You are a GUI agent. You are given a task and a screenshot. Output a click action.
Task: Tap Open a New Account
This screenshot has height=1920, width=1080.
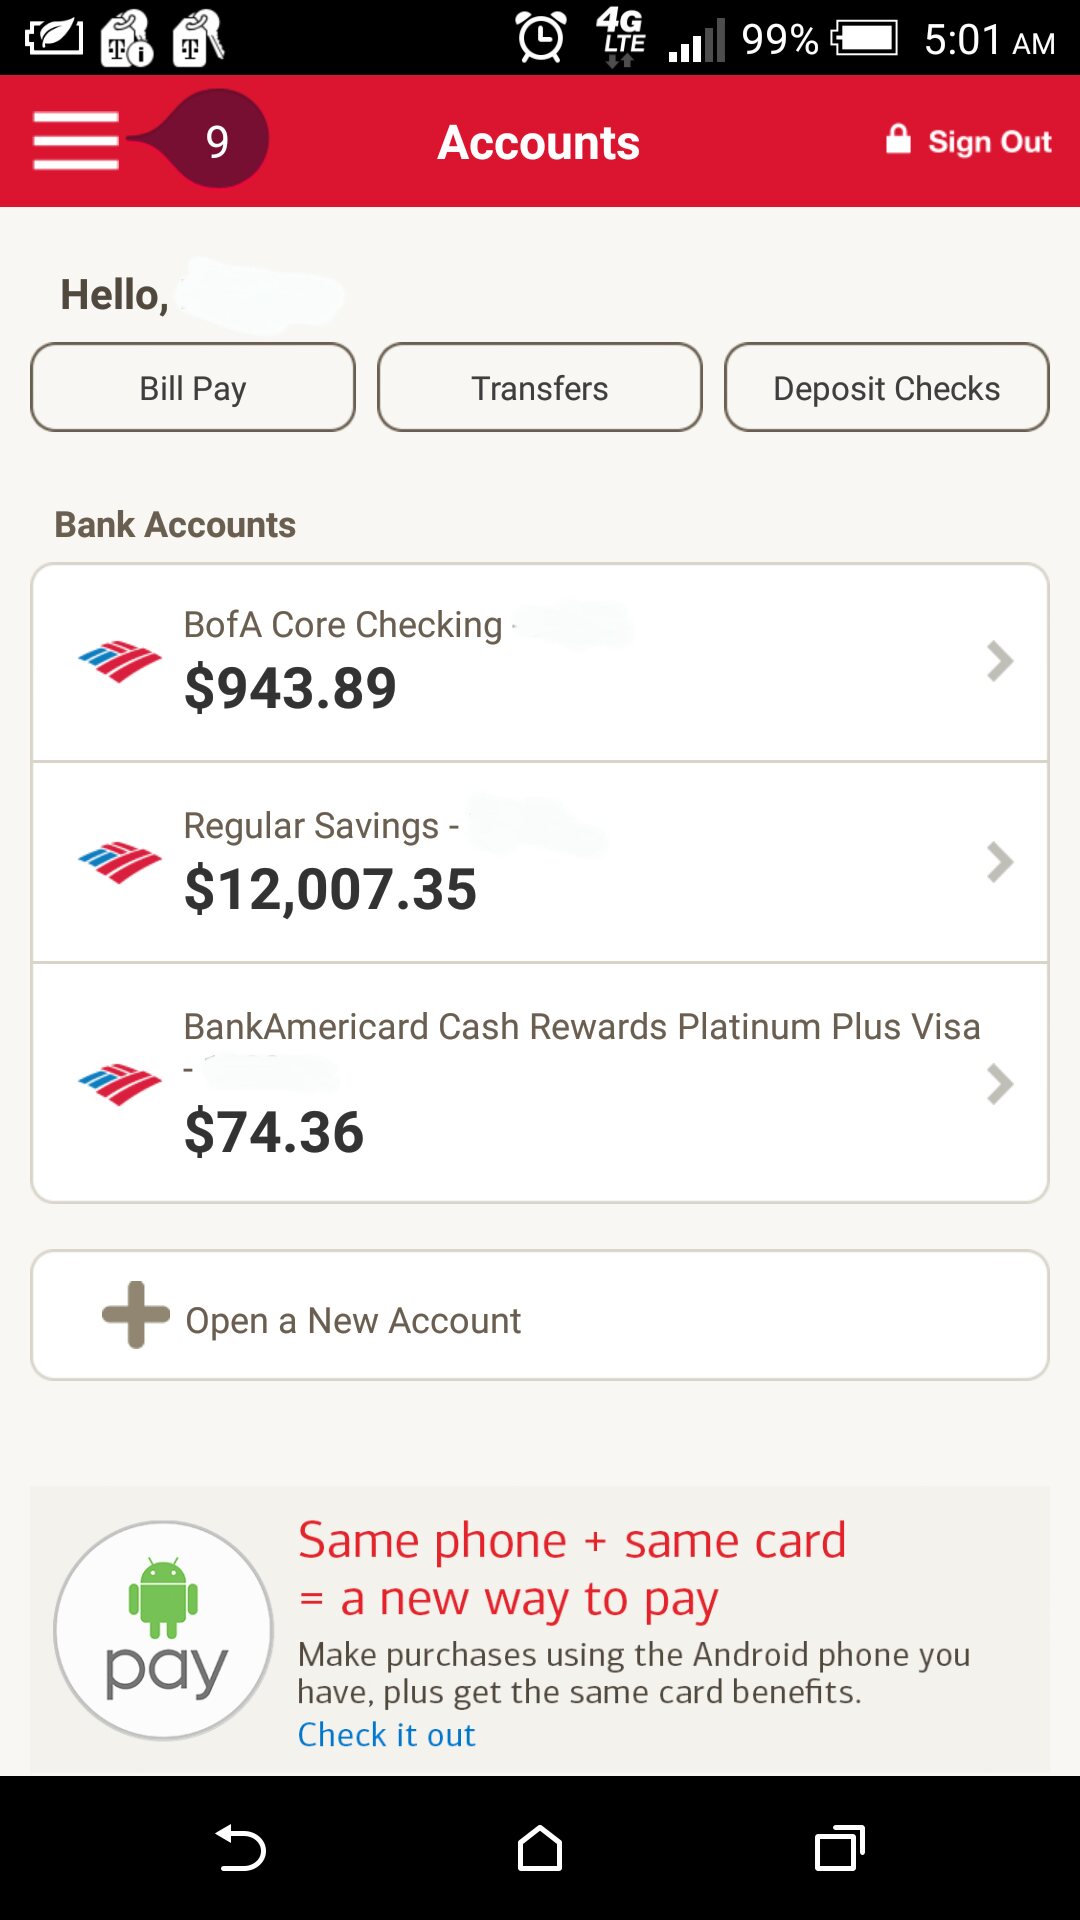tap(353, 1321)
